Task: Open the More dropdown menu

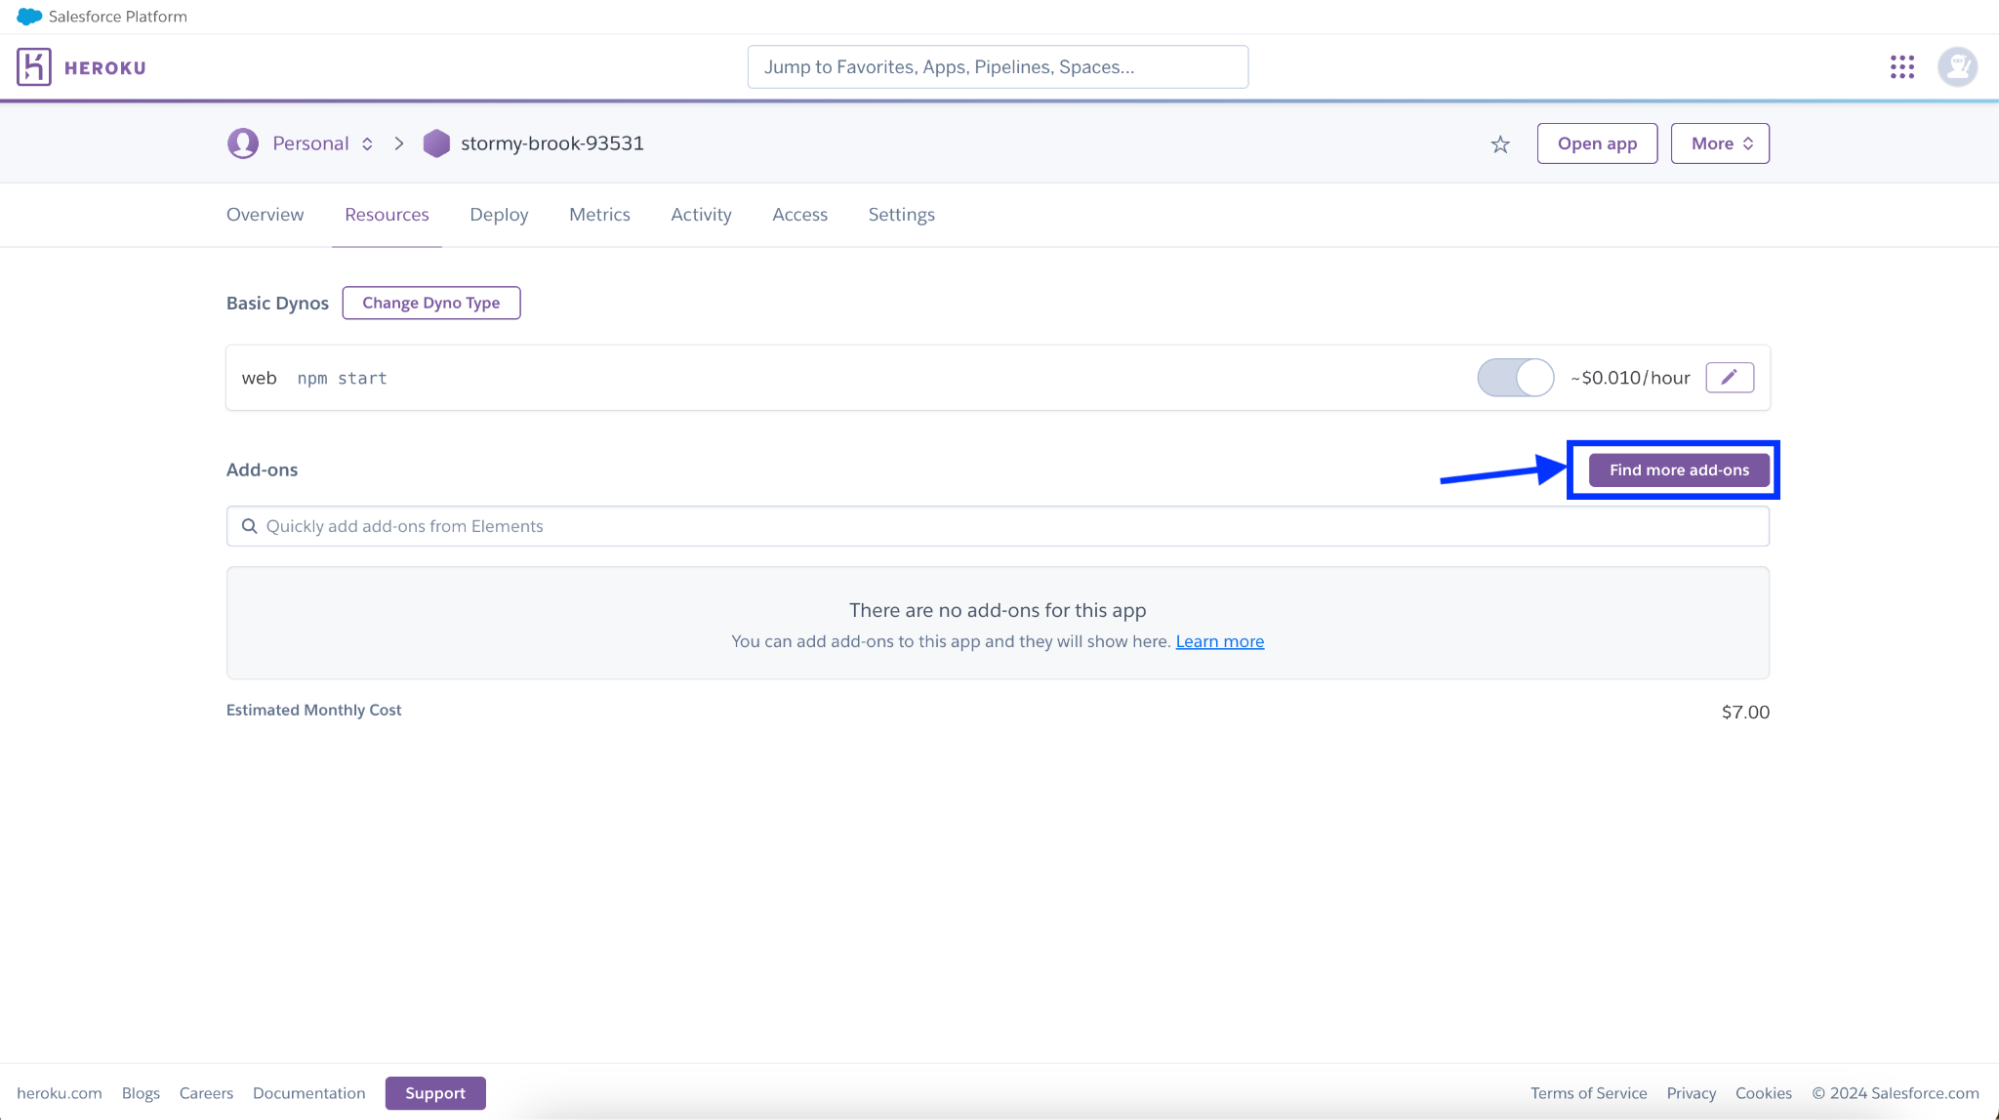Action: pos(1720,144)
